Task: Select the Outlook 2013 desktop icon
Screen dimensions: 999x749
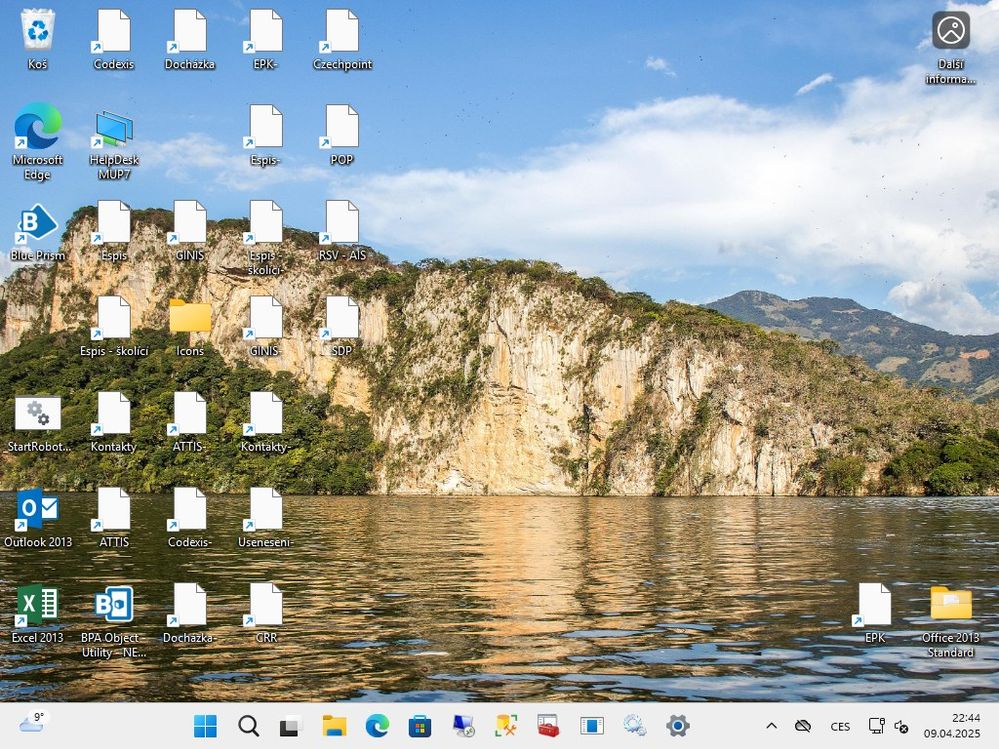Action: [37, 510]
